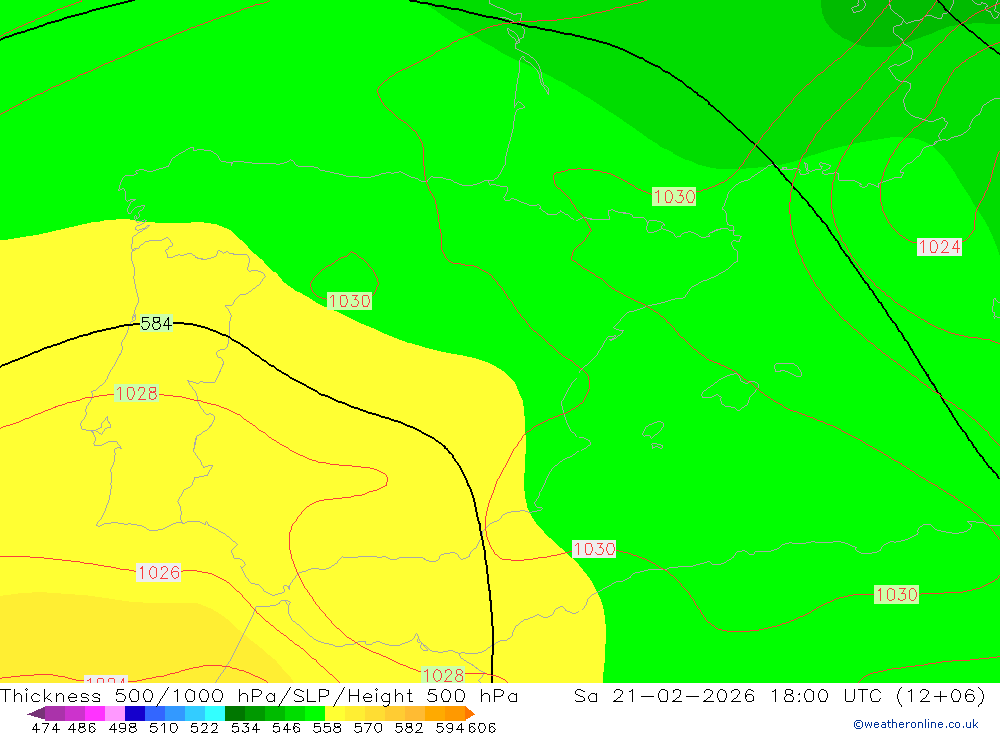Click the (12+06) forecast offset text
1000x733 pixels.
[941, 695]
